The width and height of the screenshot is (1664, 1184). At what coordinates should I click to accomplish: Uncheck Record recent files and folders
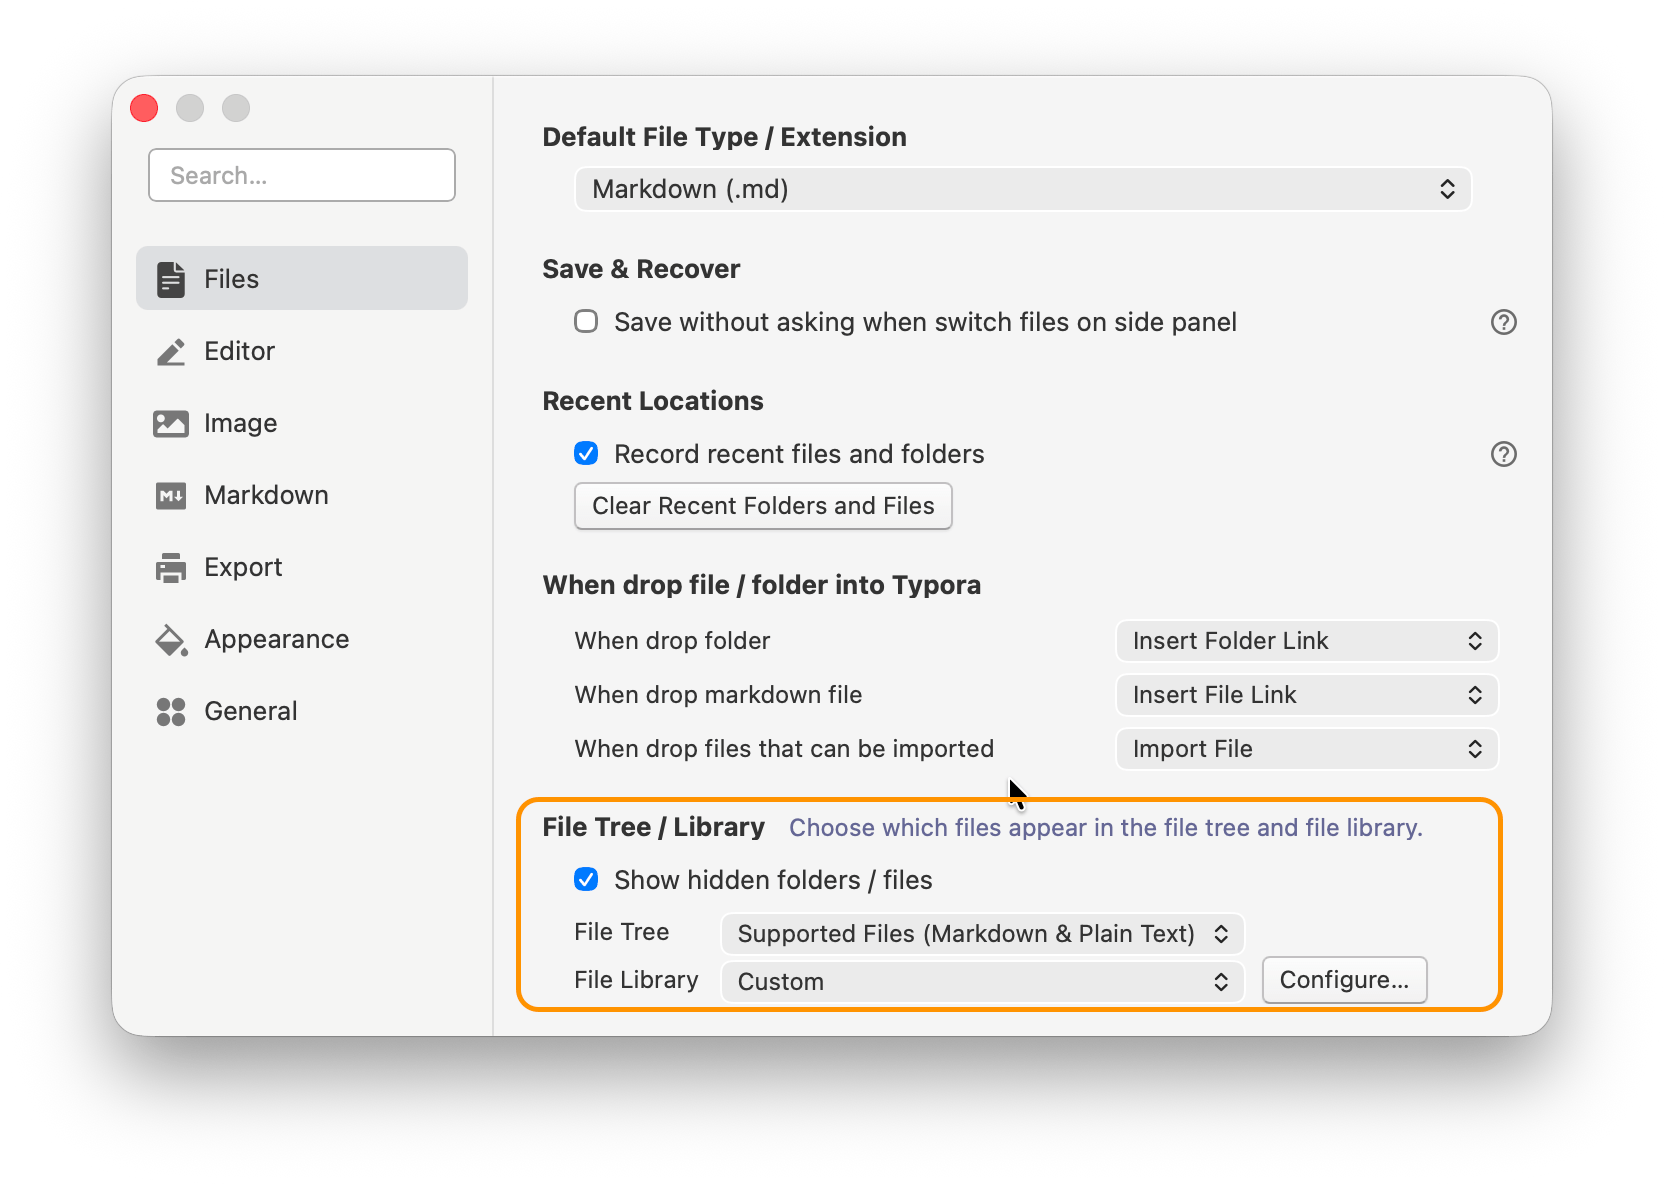pyautogui.click(x=586, y=453)
